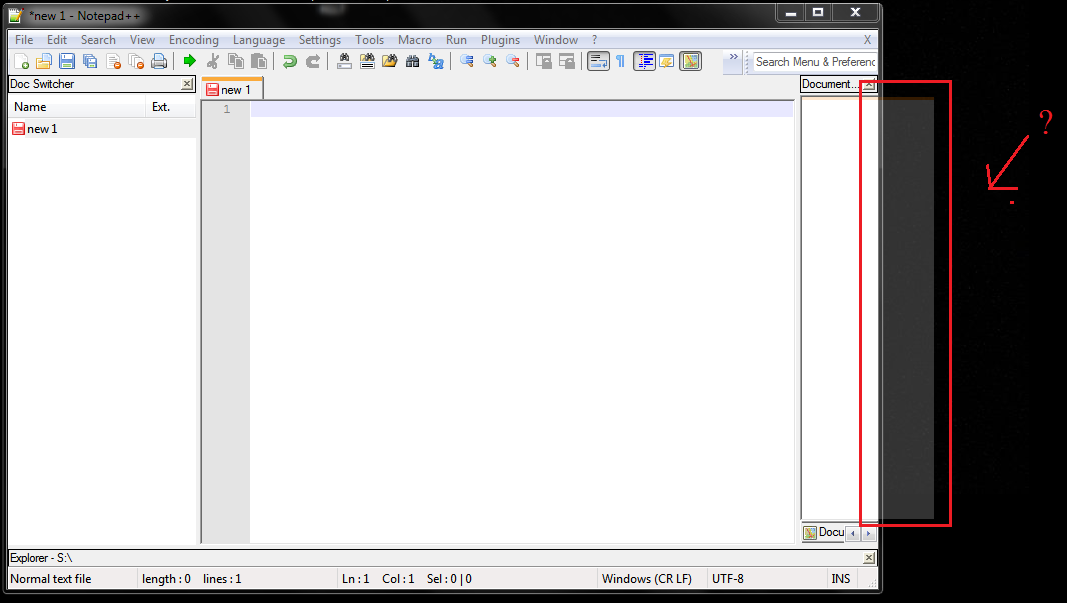Toggle the Document Map toolbar button
Screen dimensions: 1067x603
tap(690, 62)
